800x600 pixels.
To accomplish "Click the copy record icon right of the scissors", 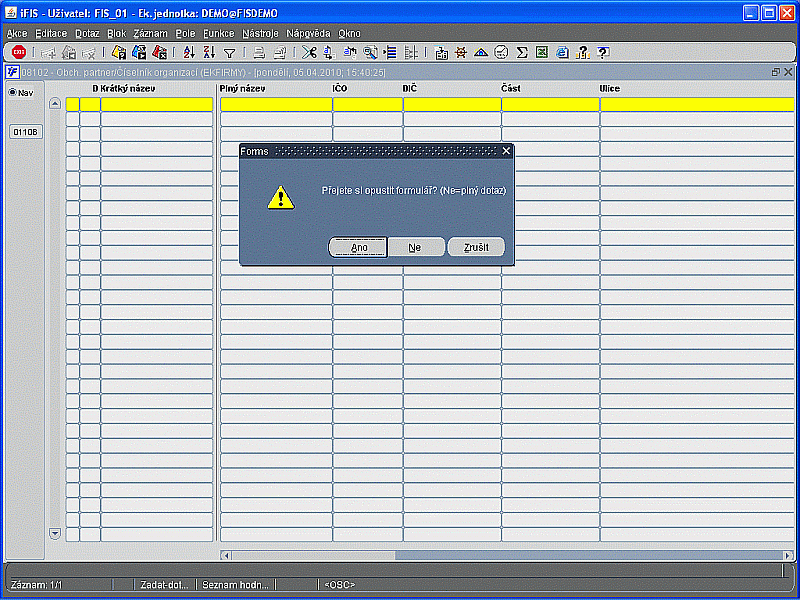I will (x=329, y=52).
